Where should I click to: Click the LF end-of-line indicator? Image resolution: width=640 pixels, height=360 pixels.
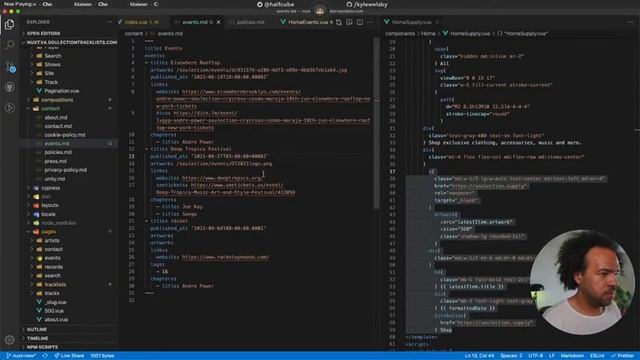click(552, 356)
